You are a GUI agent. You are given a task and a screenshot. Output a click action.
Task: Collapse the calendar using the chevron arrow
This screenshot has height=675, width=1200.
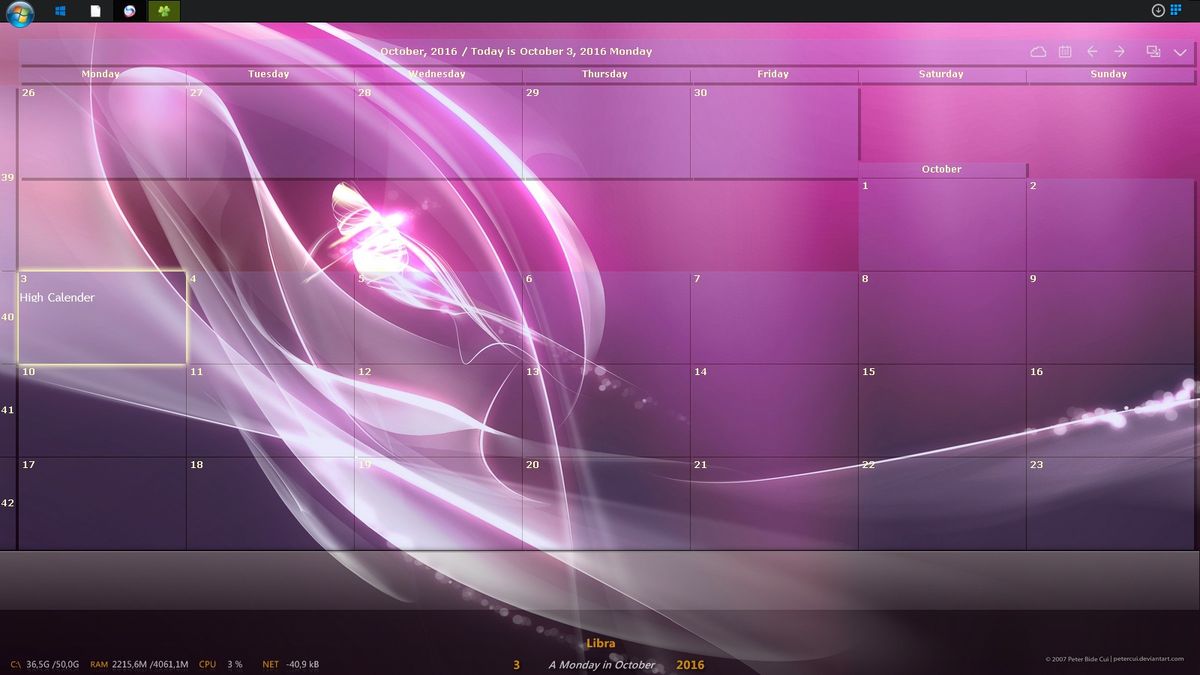click(1180, 51)
